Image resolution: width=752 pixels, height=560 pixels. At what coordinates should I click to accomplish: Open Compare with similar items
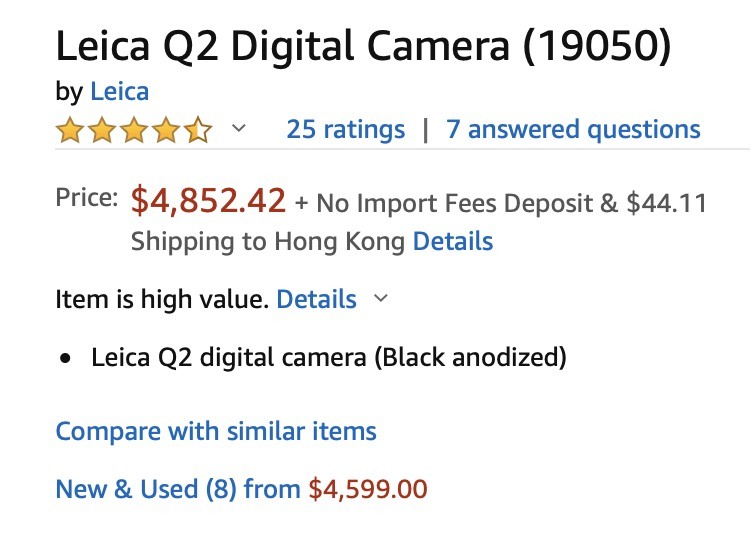pos(216,431)
